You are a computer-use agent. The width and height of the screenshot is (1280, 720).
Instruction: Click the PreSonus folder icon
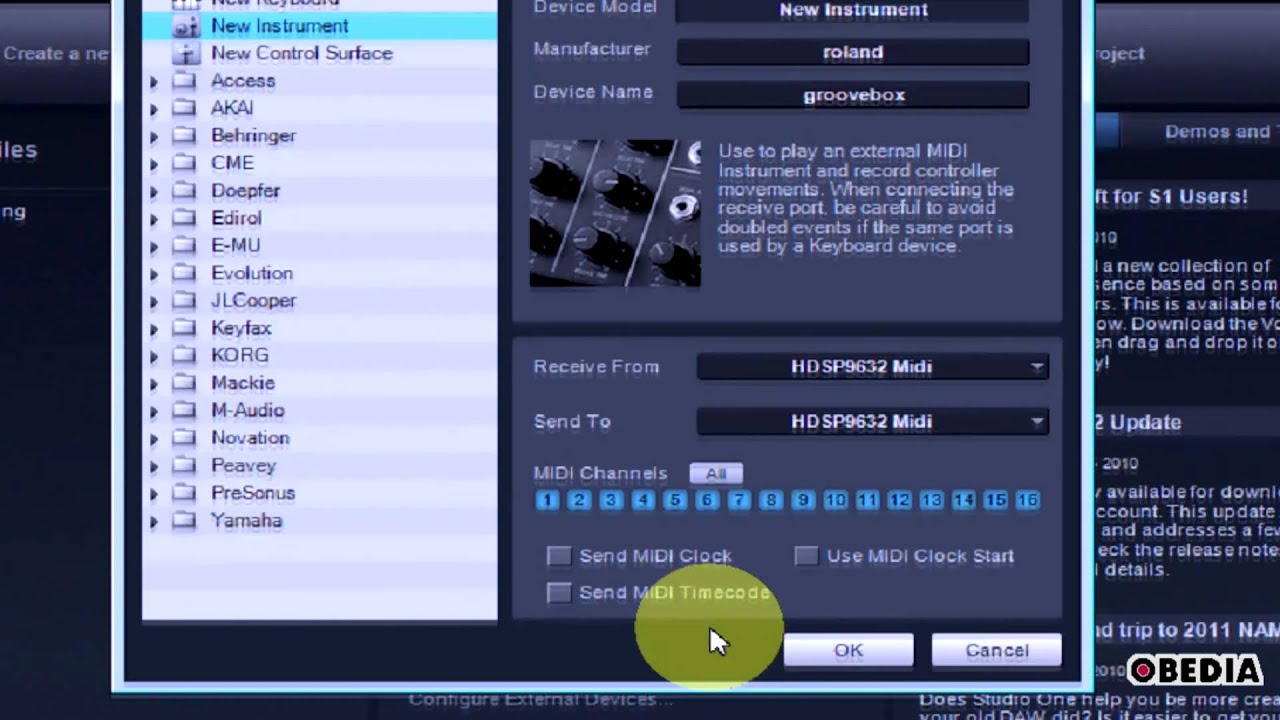point(184,493)
